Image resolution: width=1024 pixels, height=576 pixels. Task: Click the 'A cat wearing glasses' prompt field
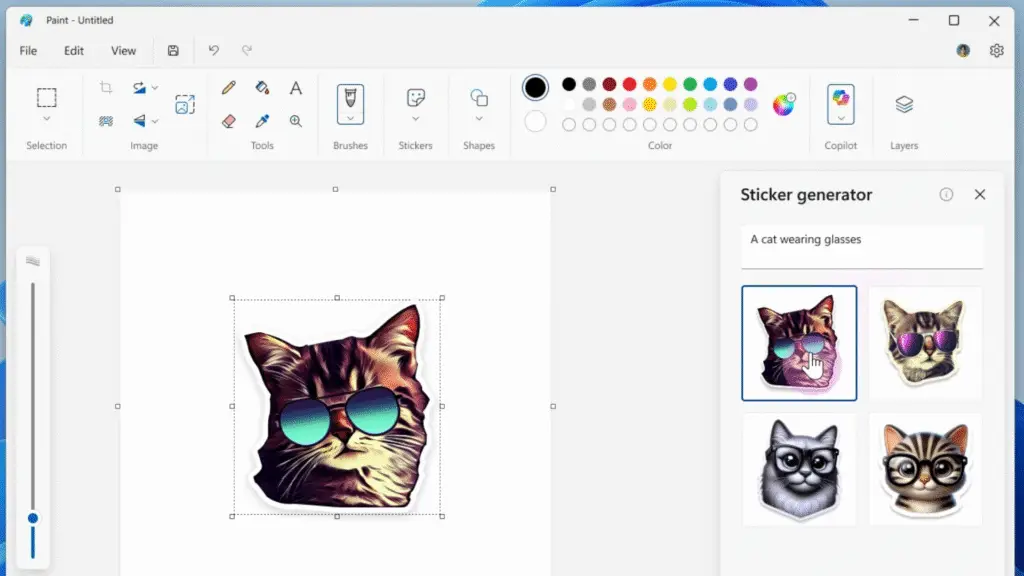861,247
